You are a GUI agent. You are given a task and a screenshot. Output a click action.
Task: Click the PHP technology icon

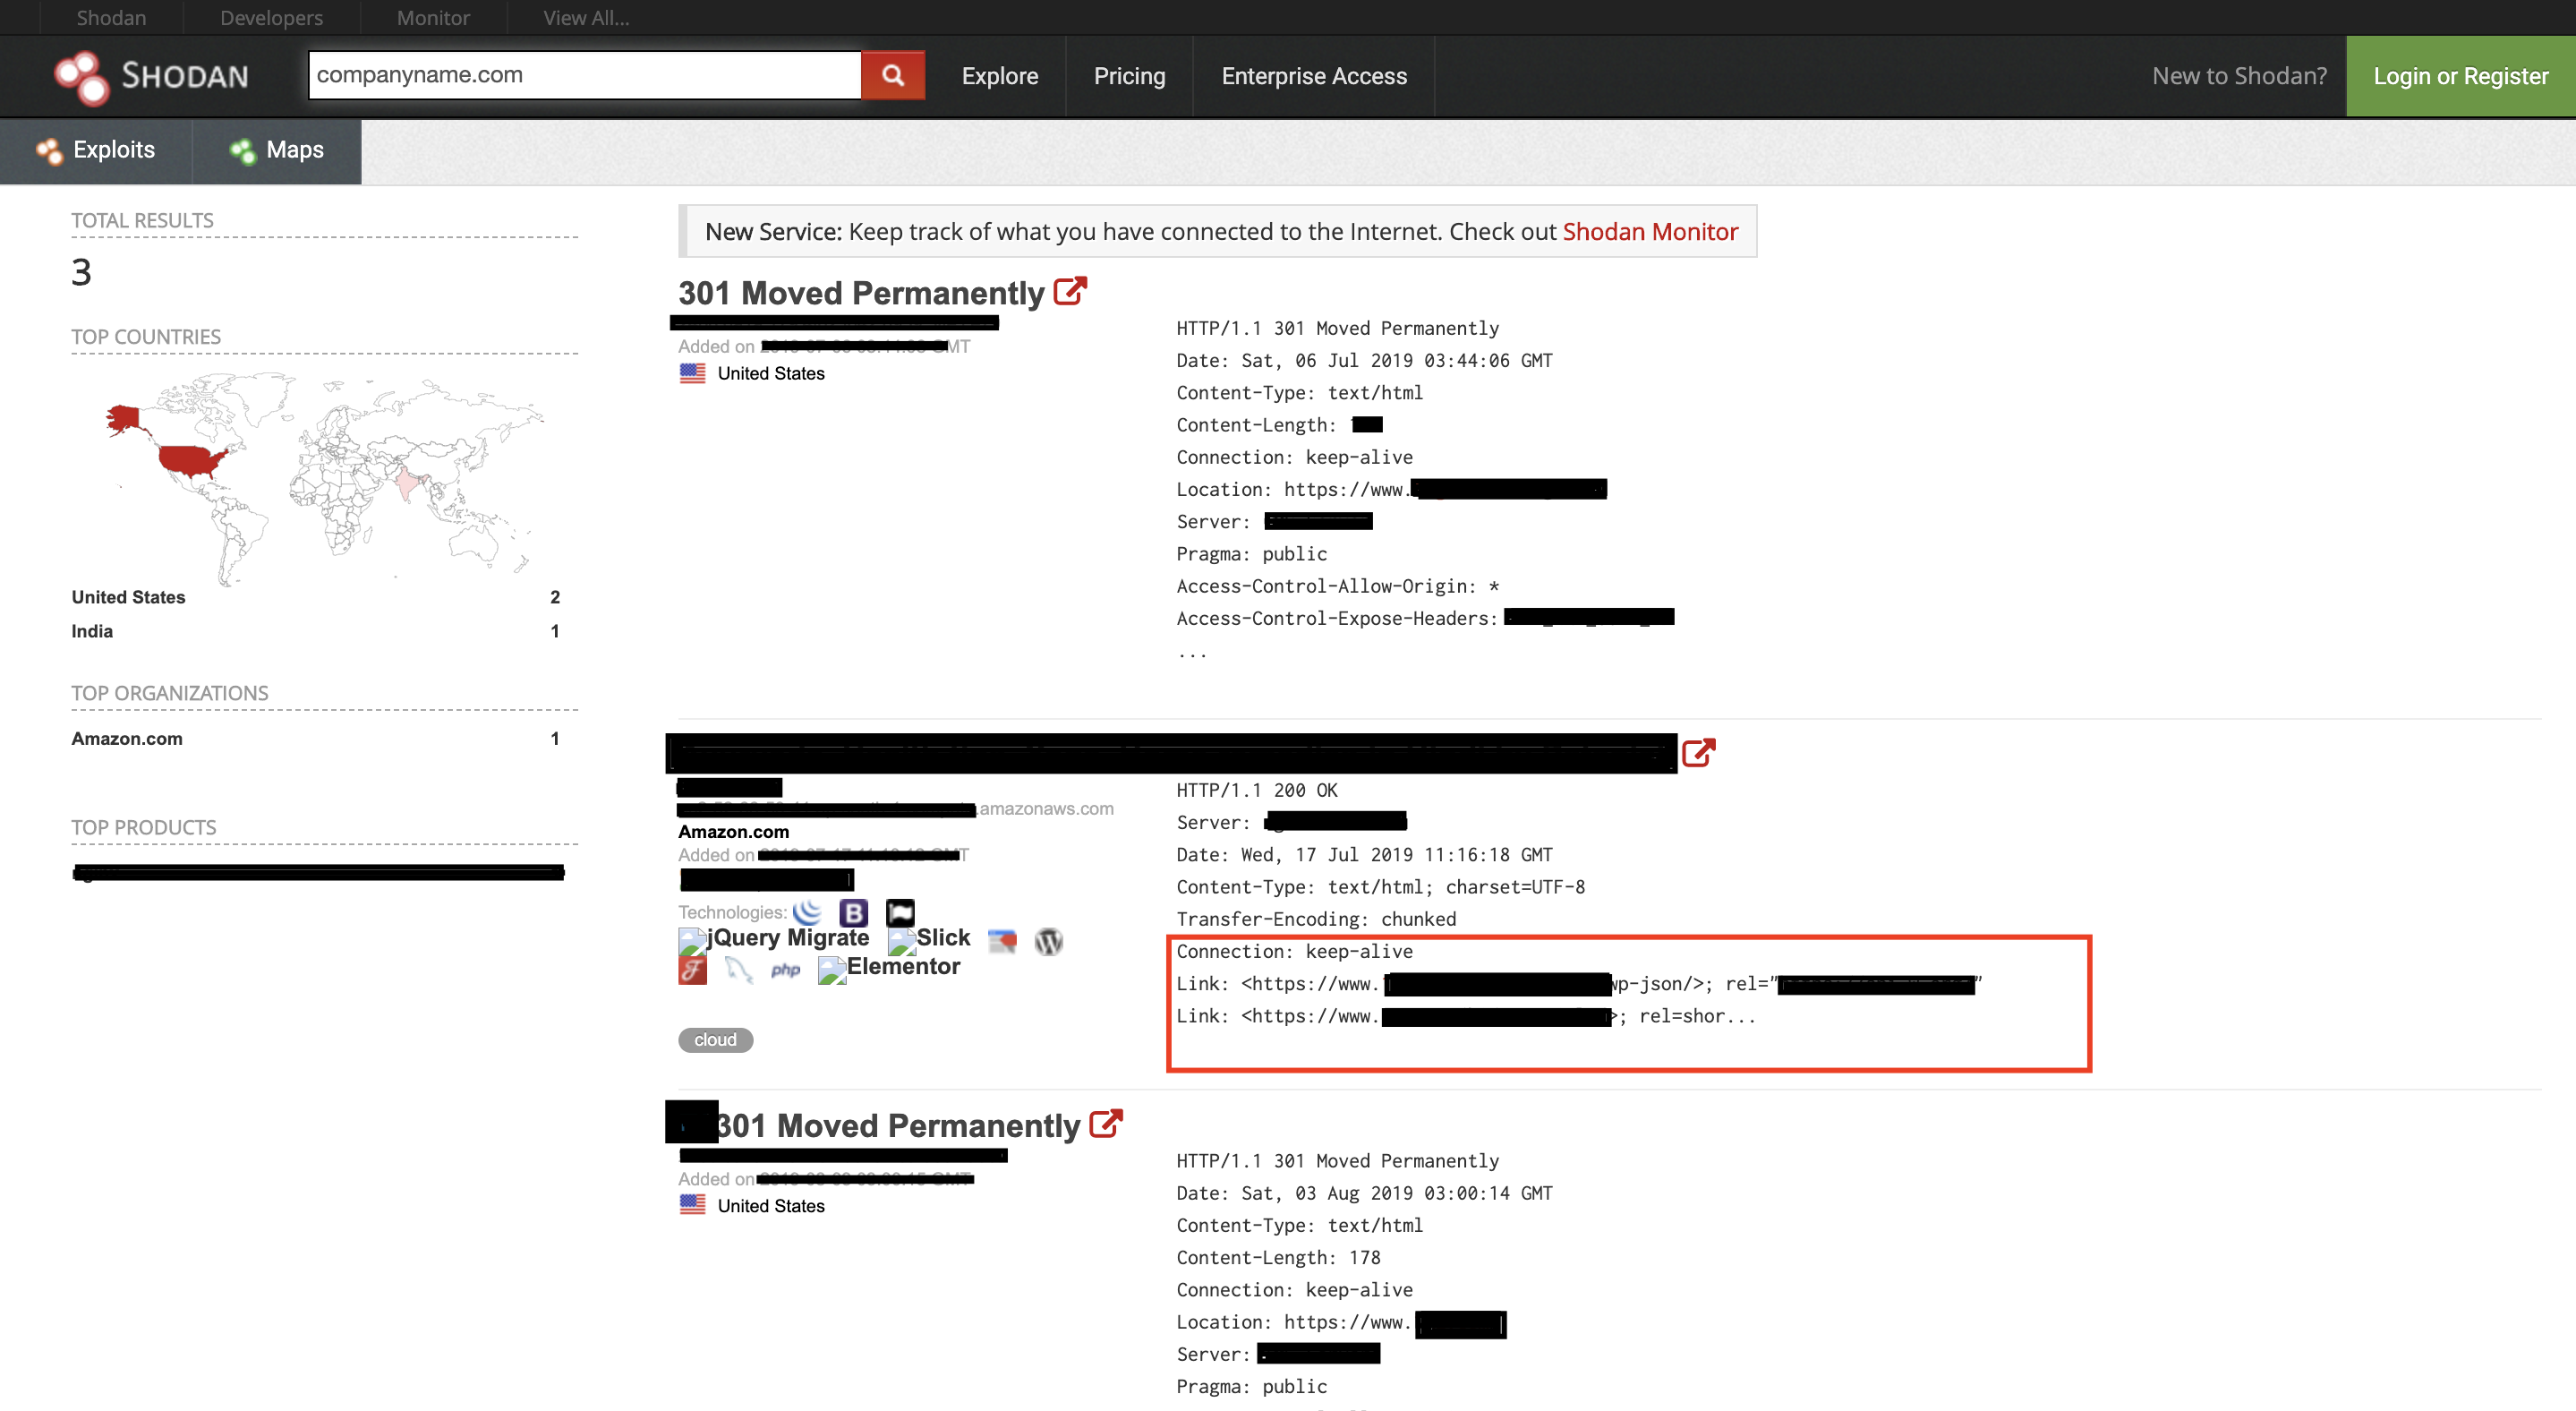(x=785, y=970)
